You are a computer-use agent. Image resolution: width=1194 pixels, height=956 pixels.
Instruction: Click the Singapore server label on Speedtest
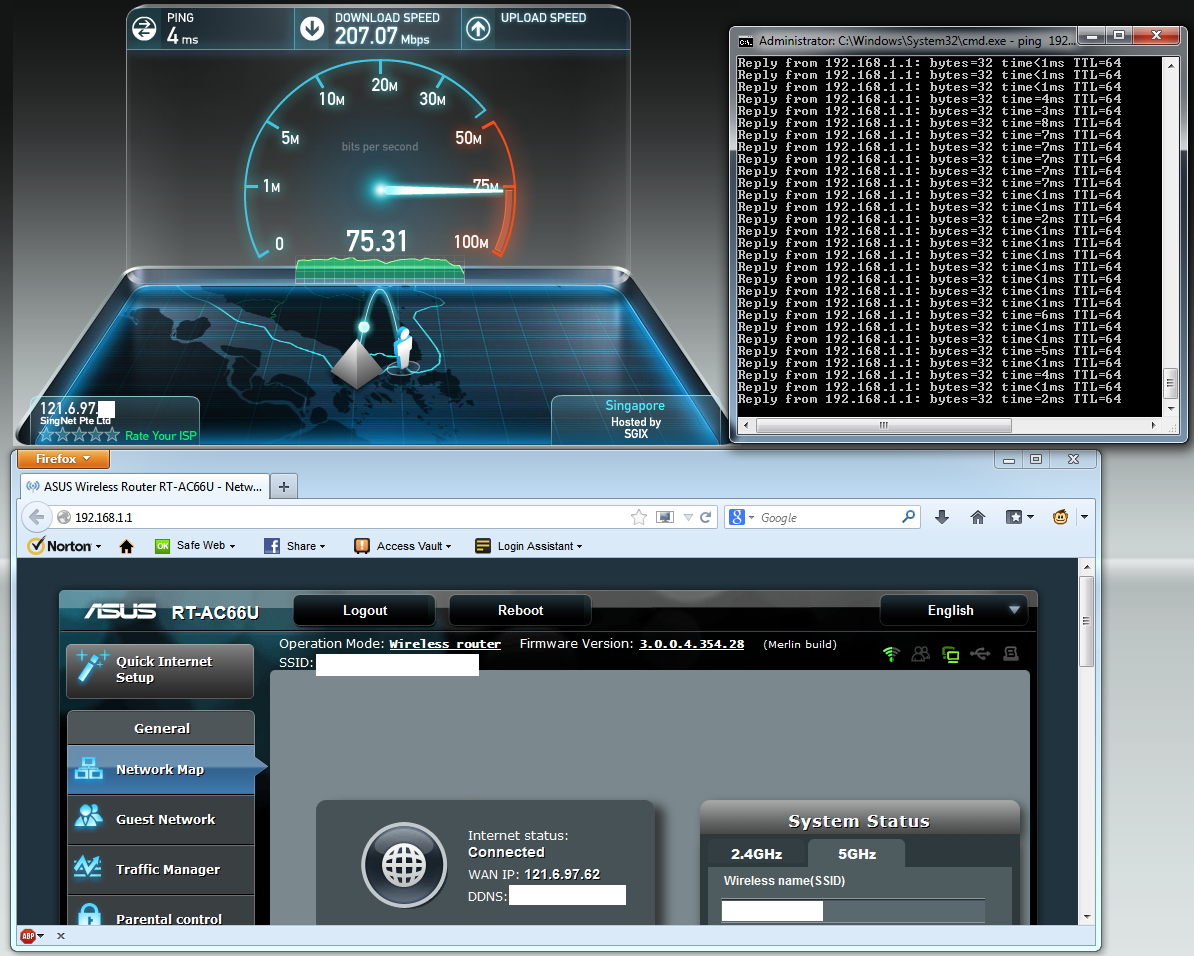[x=635, y=405]
